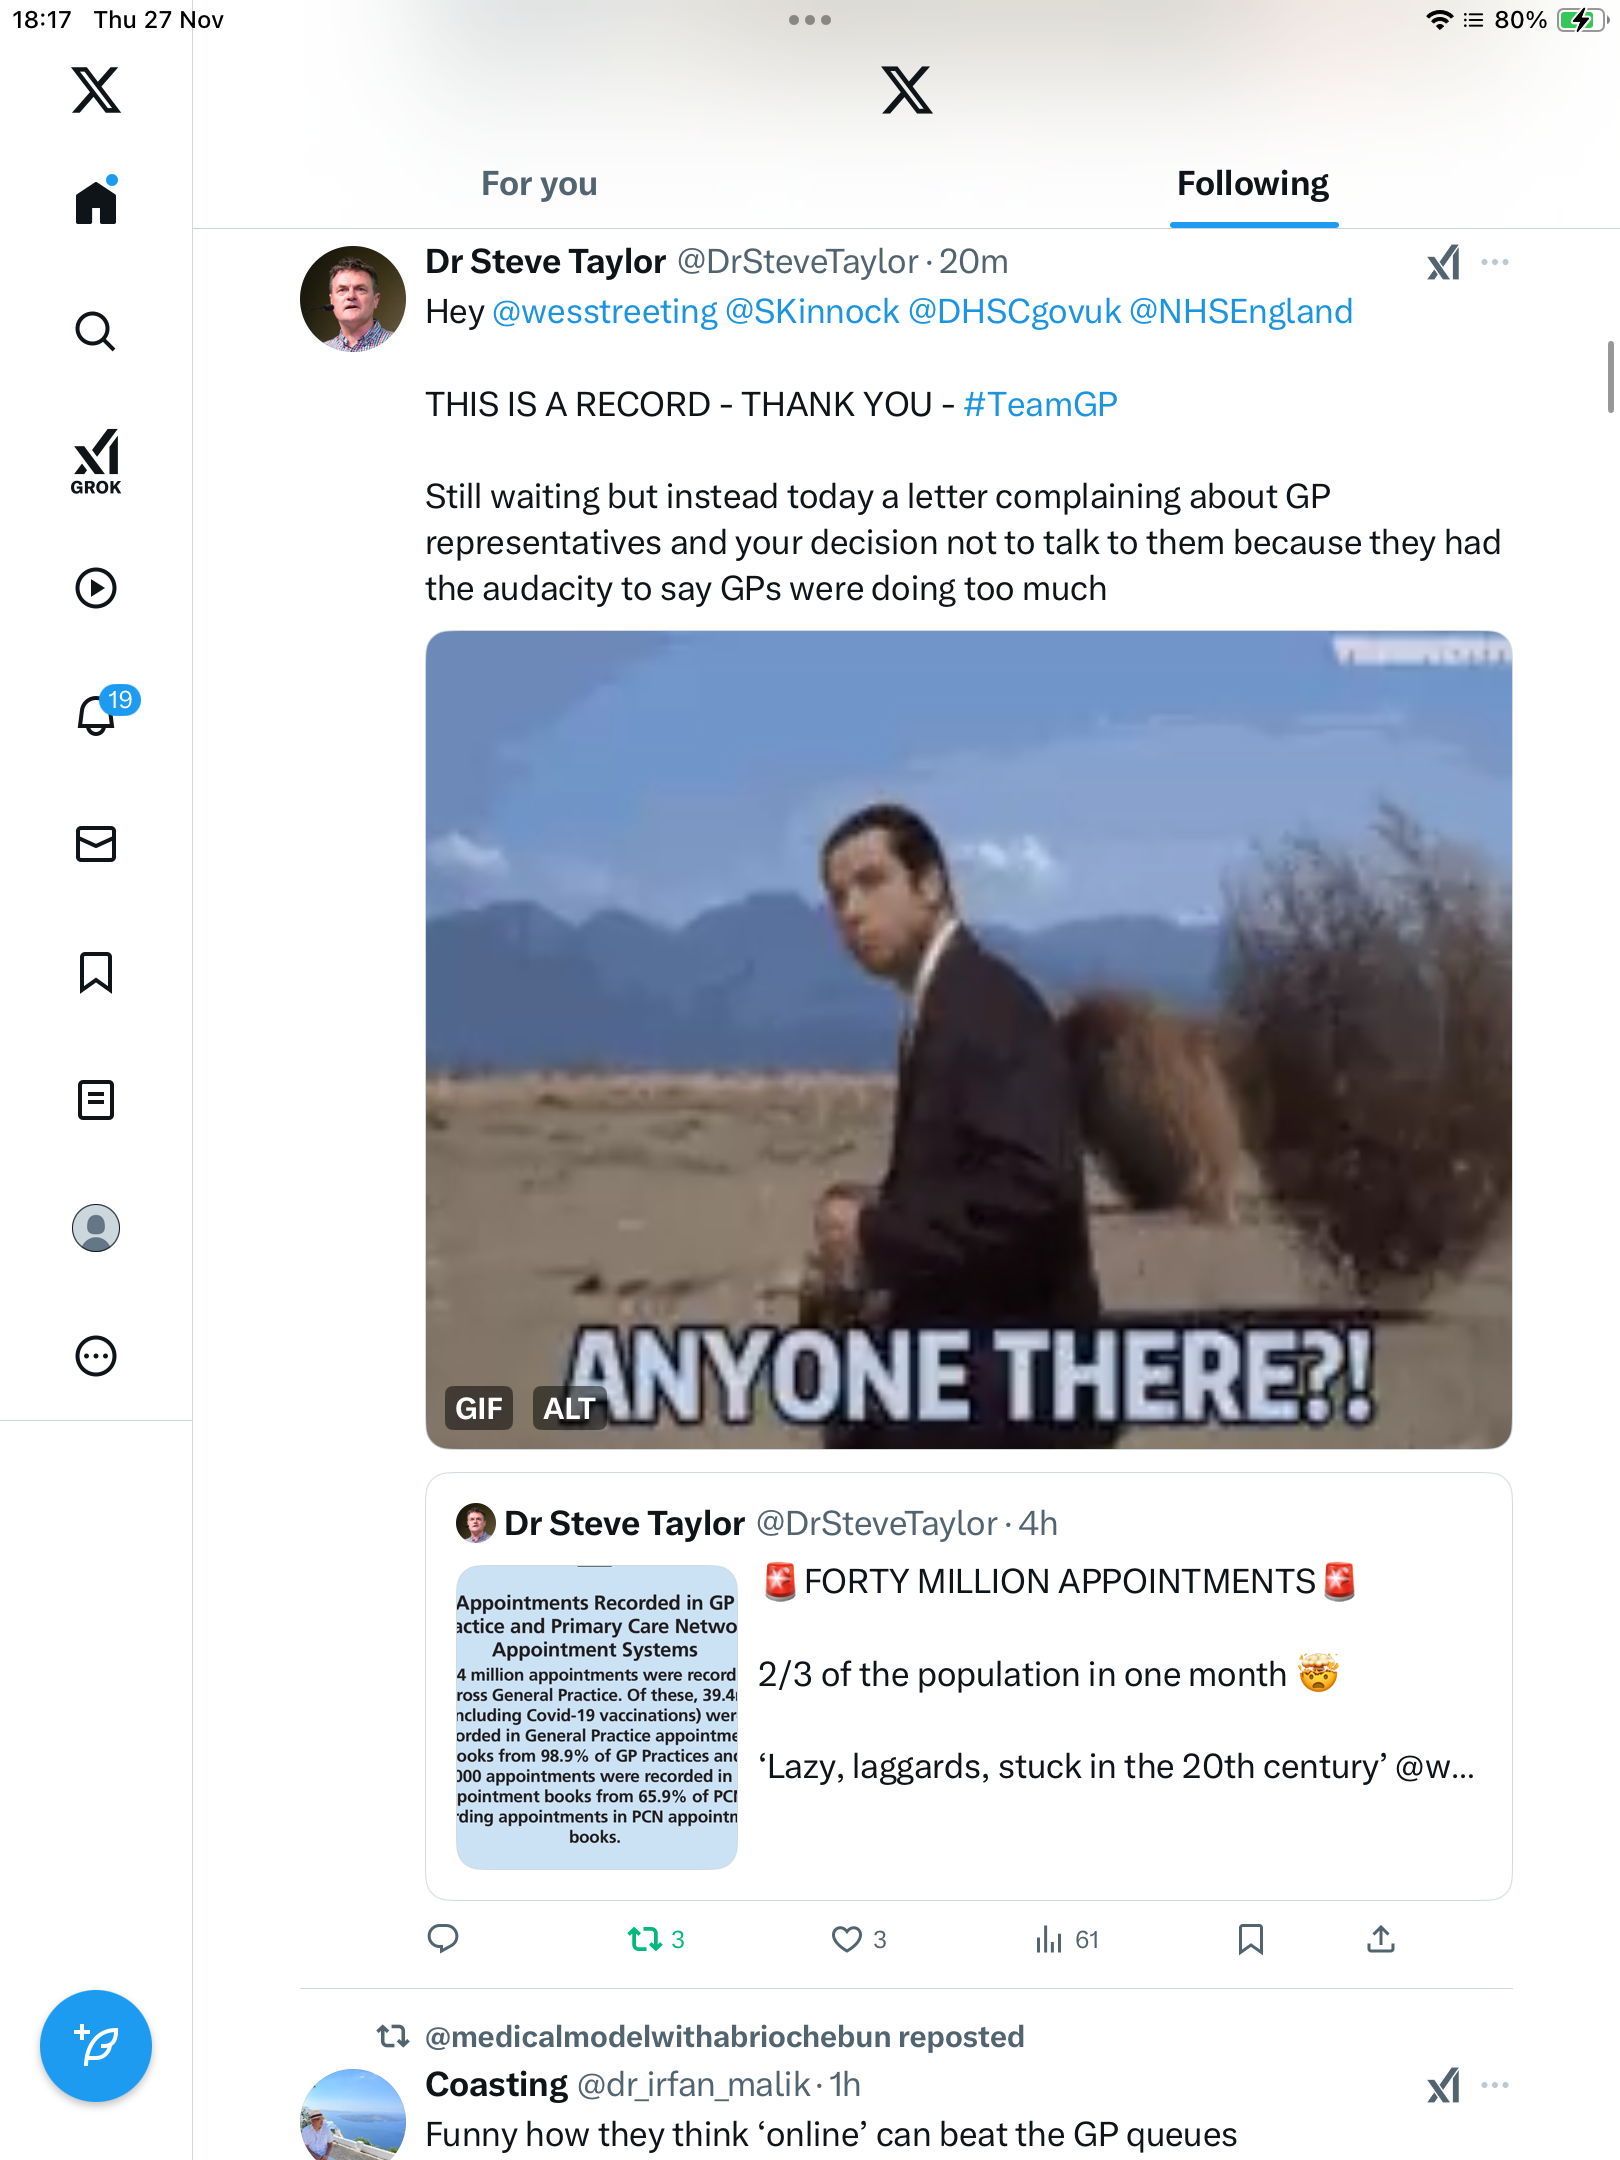Expand the sidebar more options circle
Screen dimensions: 1620x2160
coord(96,1356)
